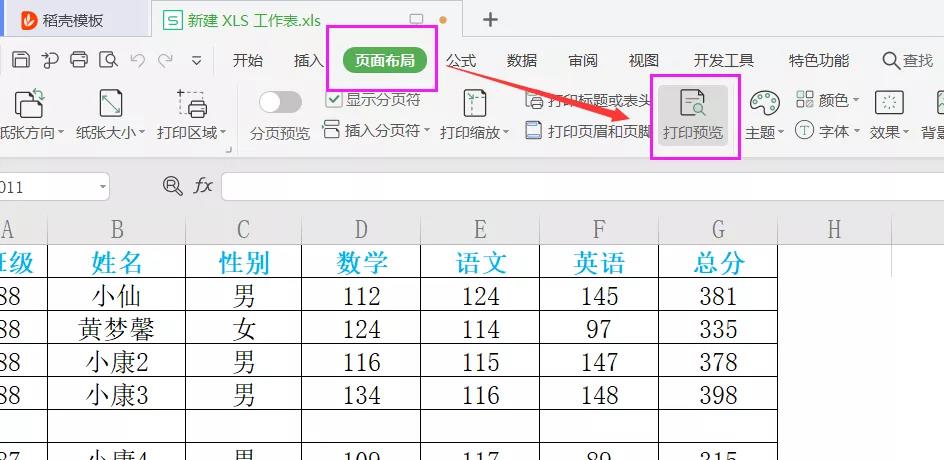944x460 pixels.
Task: Click the window icon on document tab
Action: point(417,19)
